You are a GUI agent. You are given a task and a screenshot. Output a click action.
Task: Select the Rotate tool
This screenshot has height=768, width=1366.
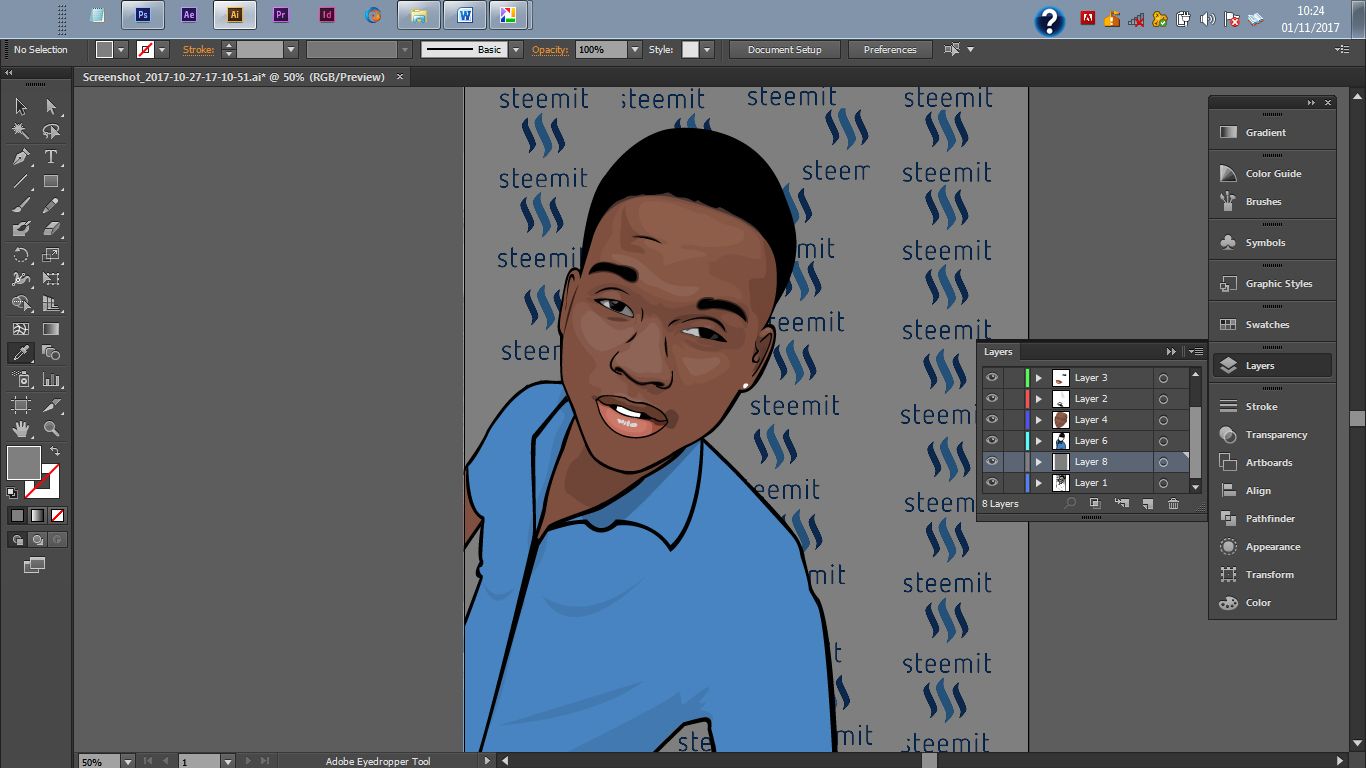tap(21, 255)
